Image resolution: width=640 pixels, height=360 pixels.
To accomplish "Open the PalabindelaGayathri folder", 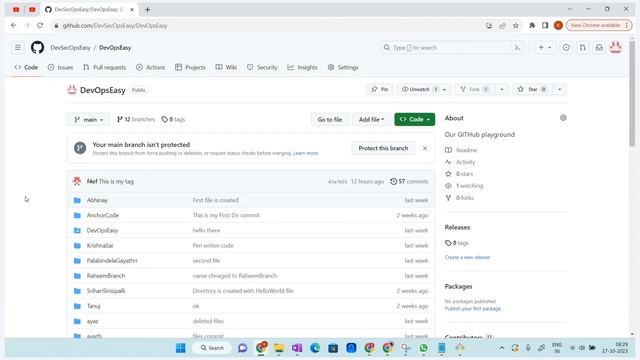I will (112, 260).
